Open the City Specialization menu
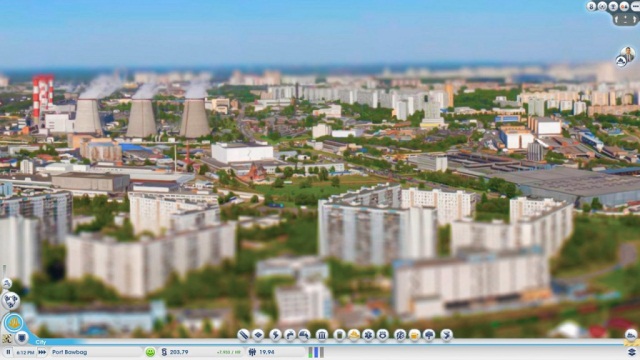 pyautogui.click(x=447, y=335)
